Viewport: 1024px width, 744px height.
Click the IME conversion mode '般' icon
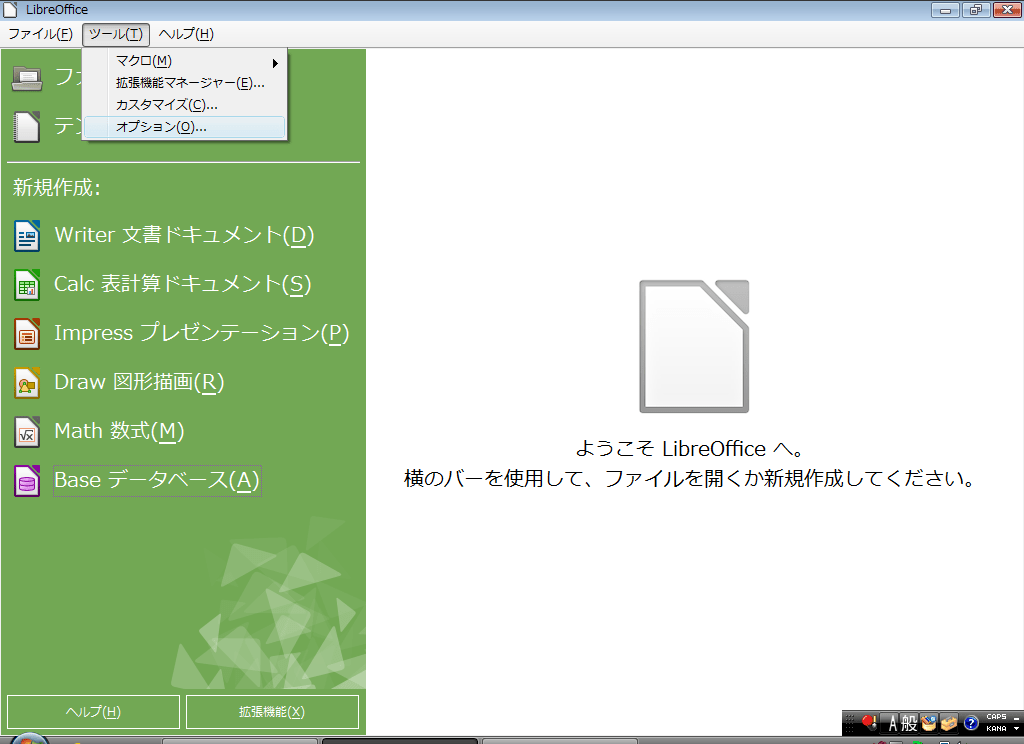tap(909, 723)
